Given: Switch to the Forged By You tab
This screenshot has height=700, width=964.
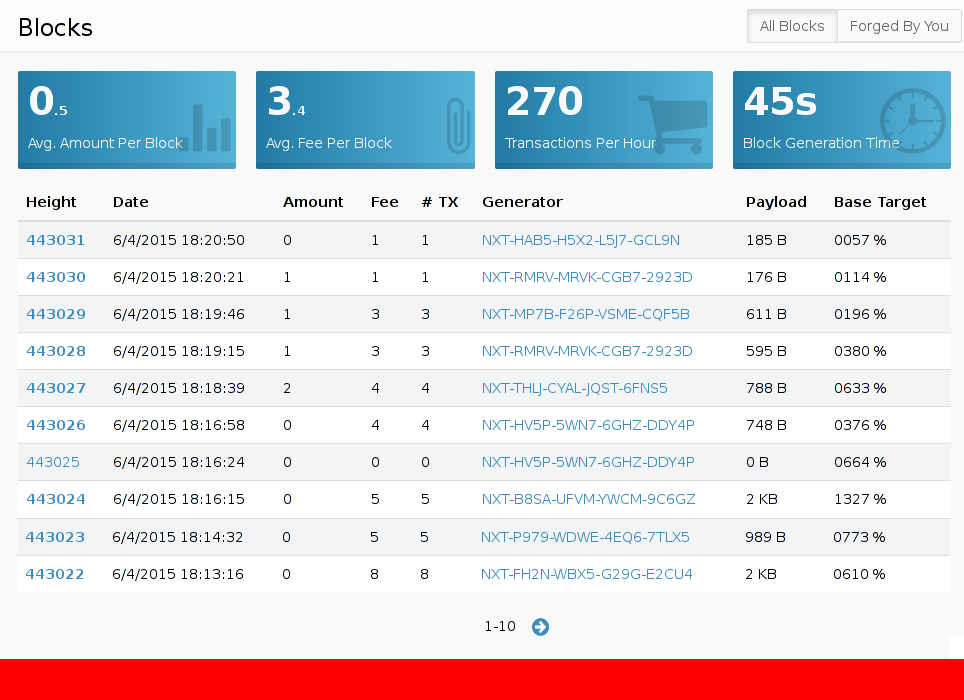Looking at the screenshot, I should coord(898,26).
